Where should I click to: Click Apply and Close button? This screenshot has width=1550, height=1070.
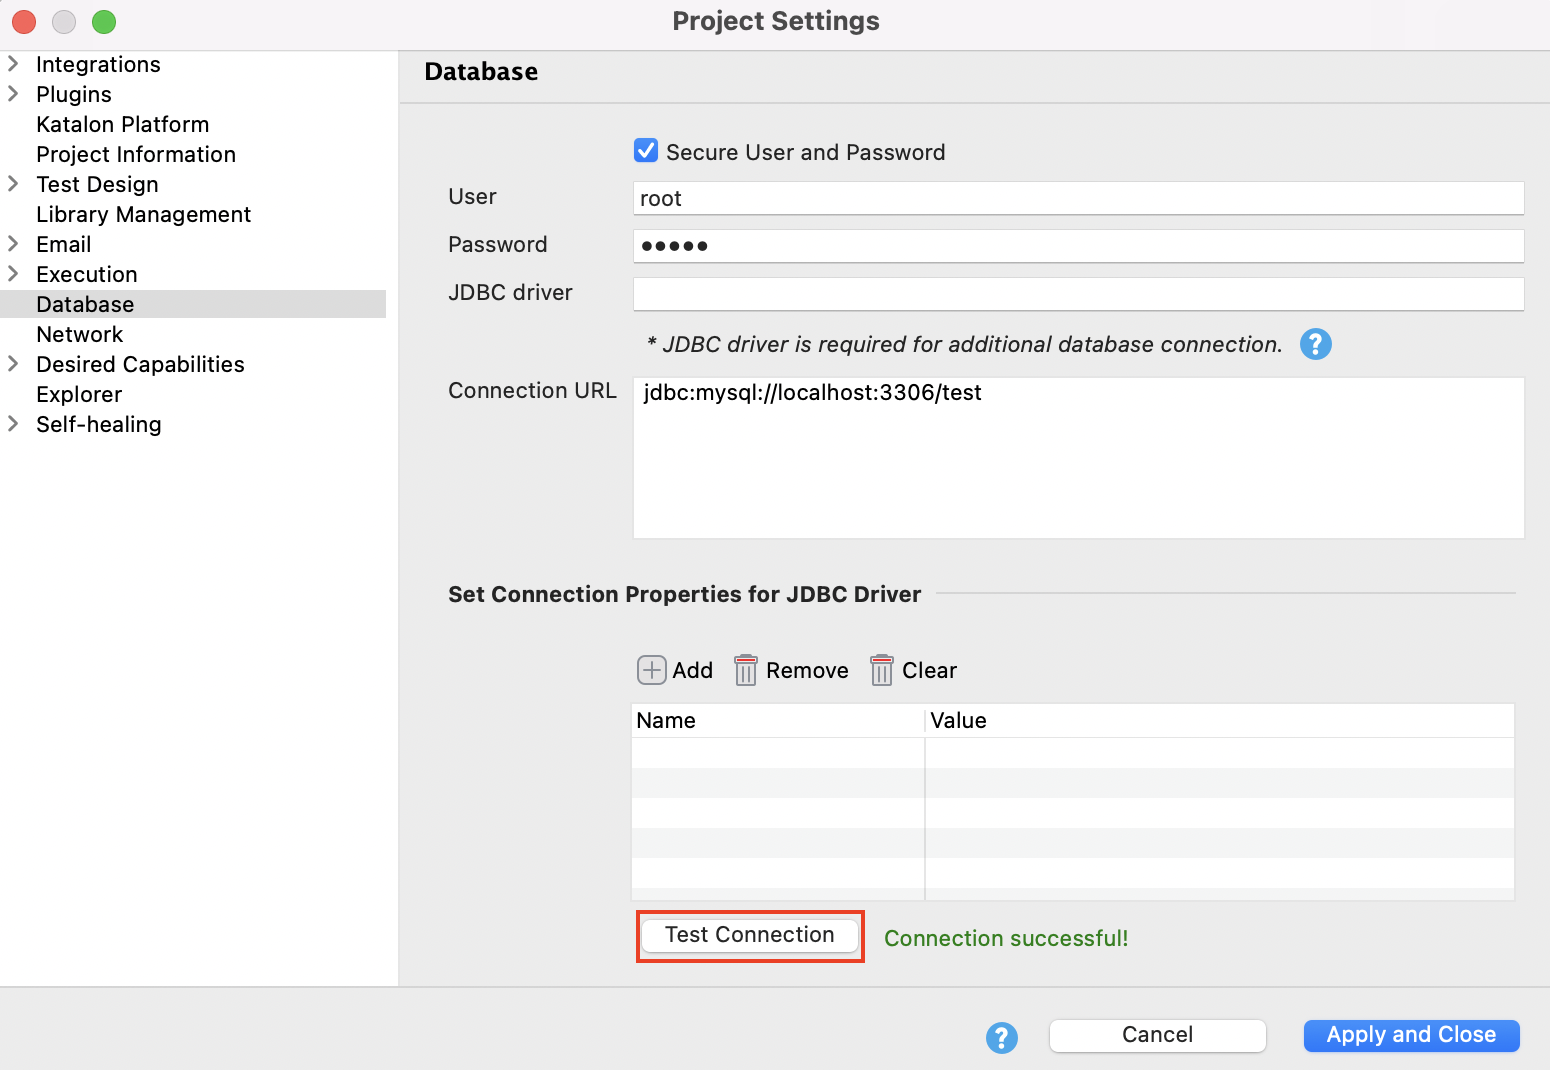pyautogui.click(x=1410, y=1035)
